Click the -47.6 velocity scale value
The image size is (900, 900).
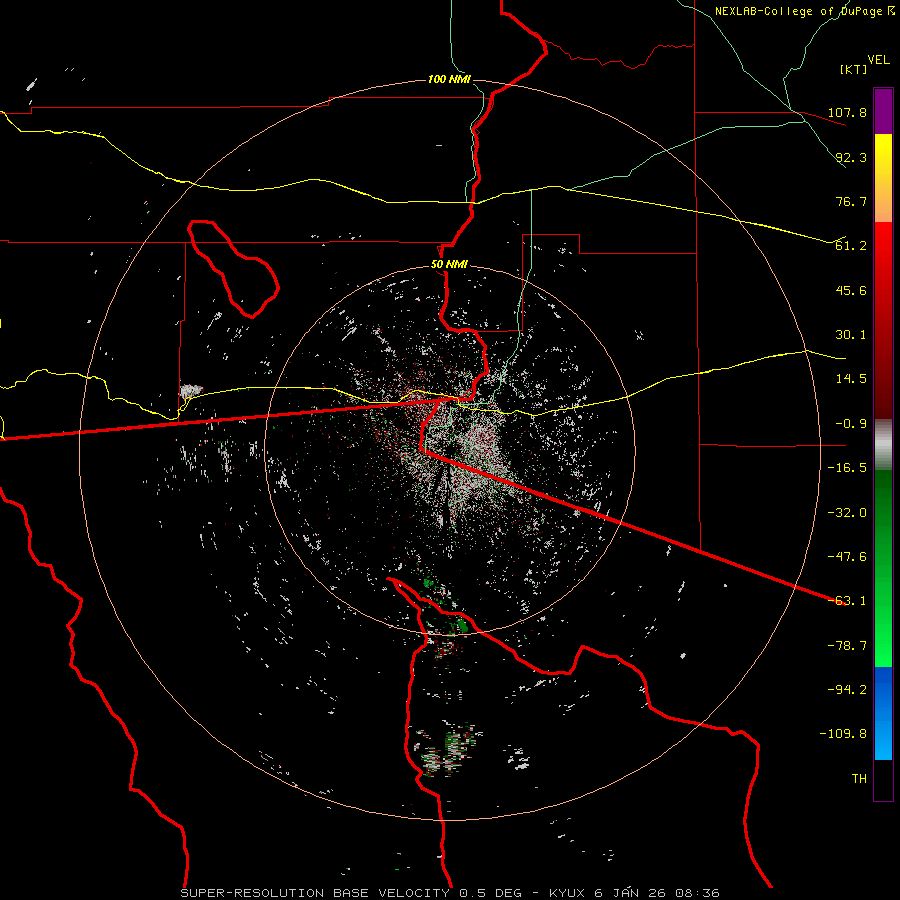847,557
